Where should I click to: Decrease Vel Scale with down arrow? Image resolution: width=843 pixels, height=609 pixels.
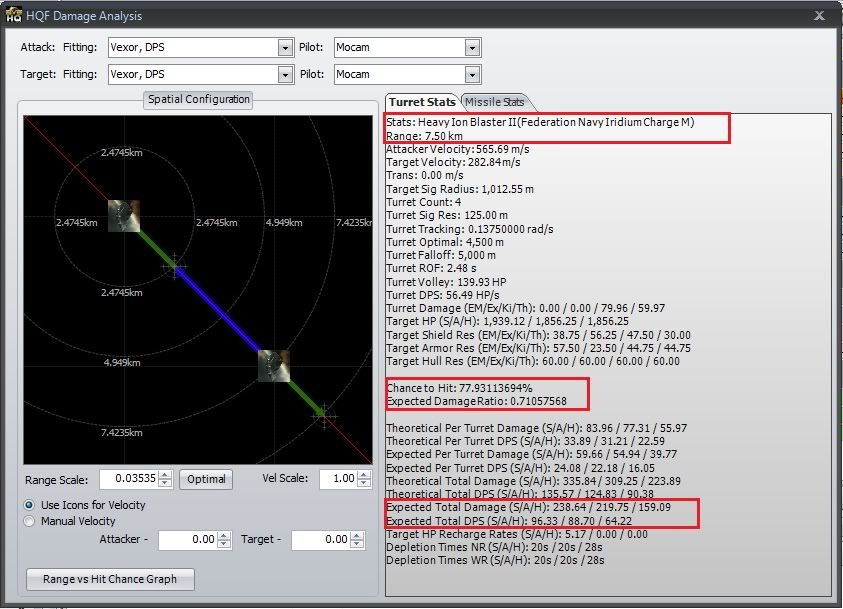pyautogui.click(x=365, y=483)
